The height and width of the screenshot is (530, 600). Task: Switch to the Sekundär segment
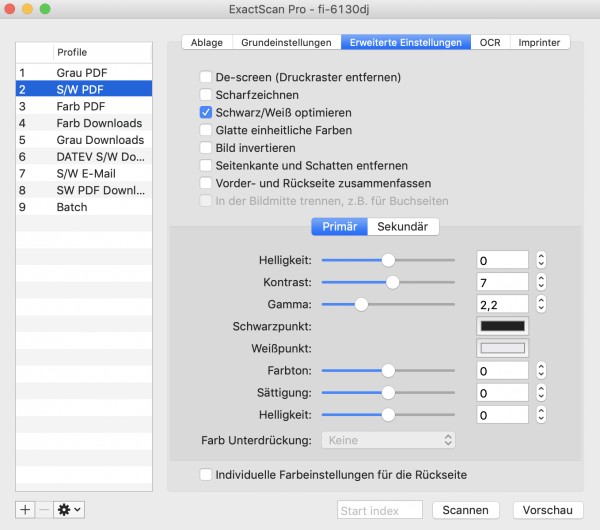pos(403,227)
